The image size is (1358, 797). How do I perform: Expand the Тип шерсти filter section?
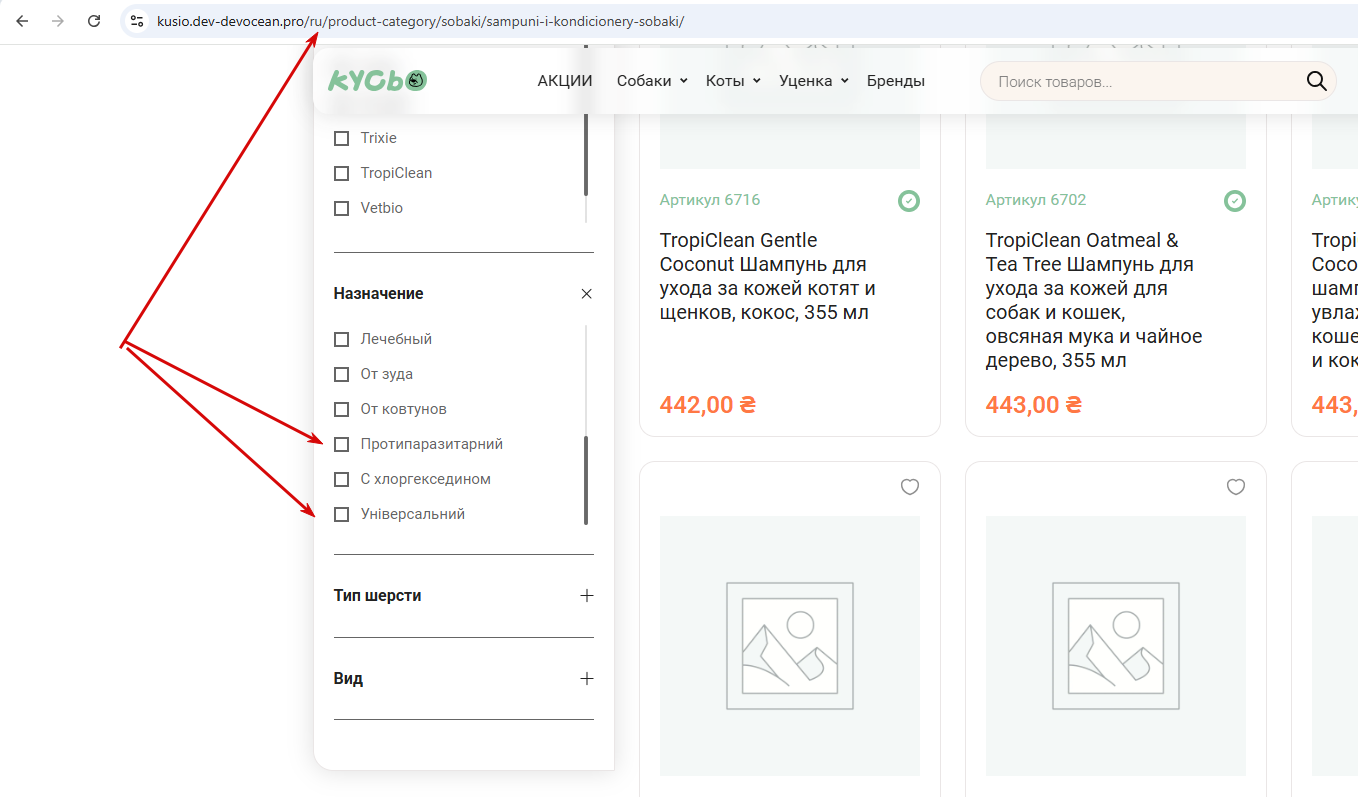[x=586, y=595]
